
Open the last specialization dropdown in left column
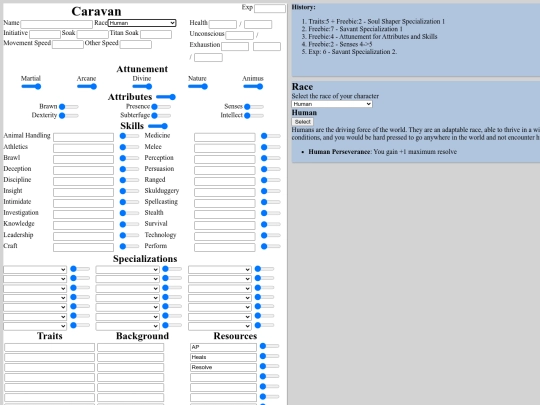pyautogui.click(x=35, y=326)
